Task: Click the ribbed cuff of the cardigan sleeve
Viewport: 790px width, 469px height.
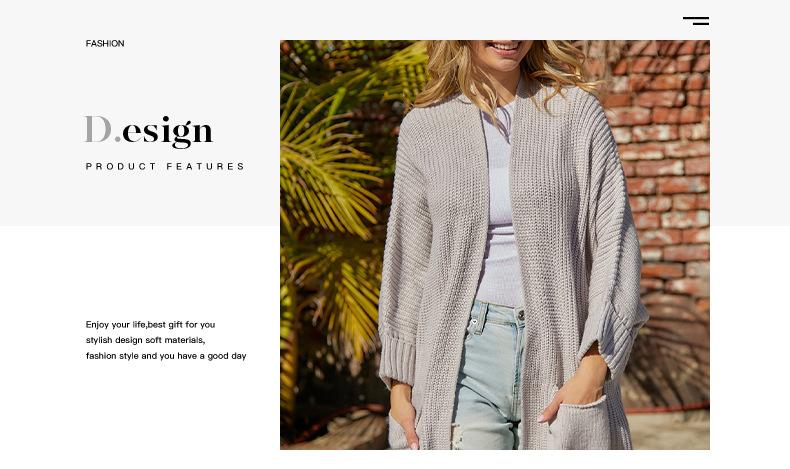Action: (x=398, y=355)
